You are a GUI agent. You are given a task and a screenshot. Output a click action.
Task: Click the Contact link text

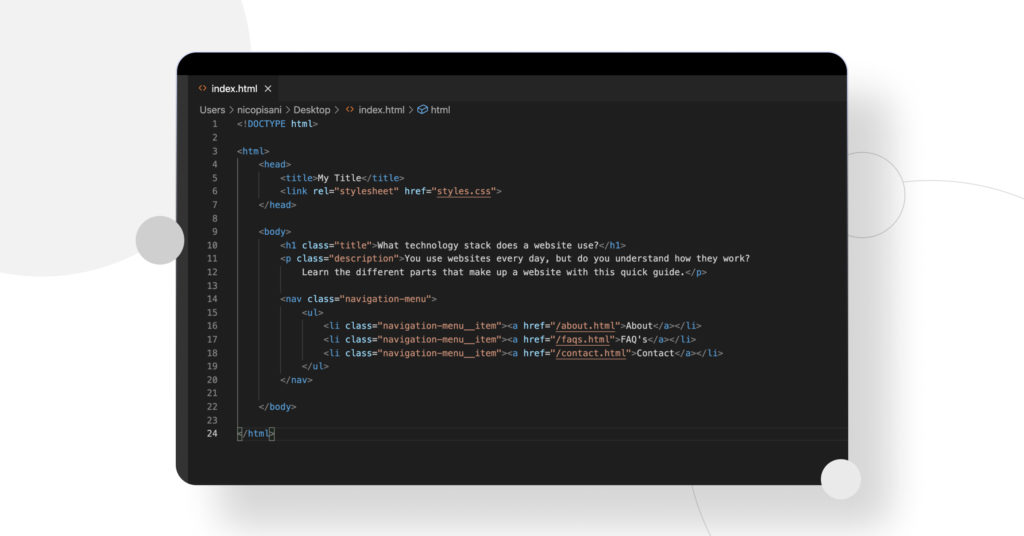[656, 353]
